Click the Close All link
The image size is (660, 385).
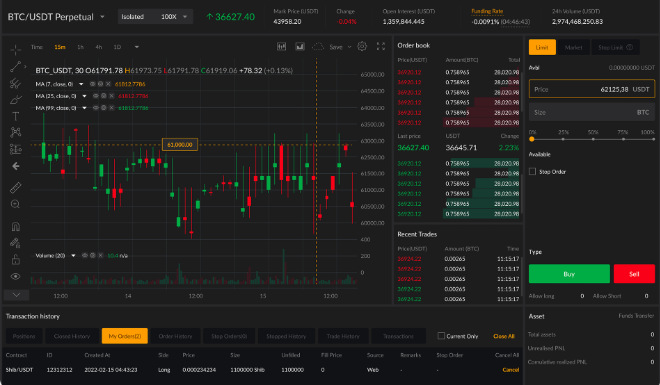(x=504, y=336)
